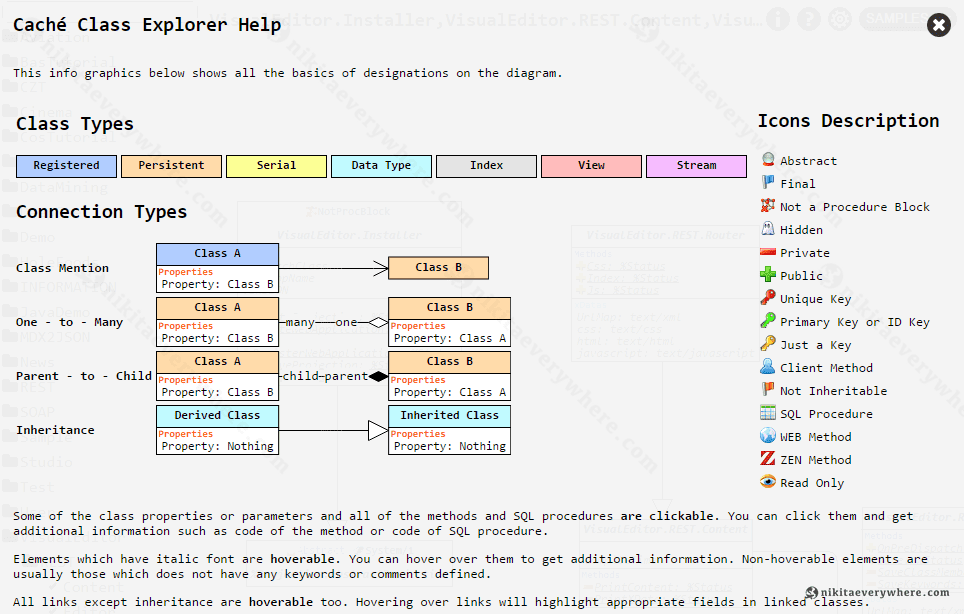
Task: Click the orange Persistent class type swatch
Action: (171, 166)
